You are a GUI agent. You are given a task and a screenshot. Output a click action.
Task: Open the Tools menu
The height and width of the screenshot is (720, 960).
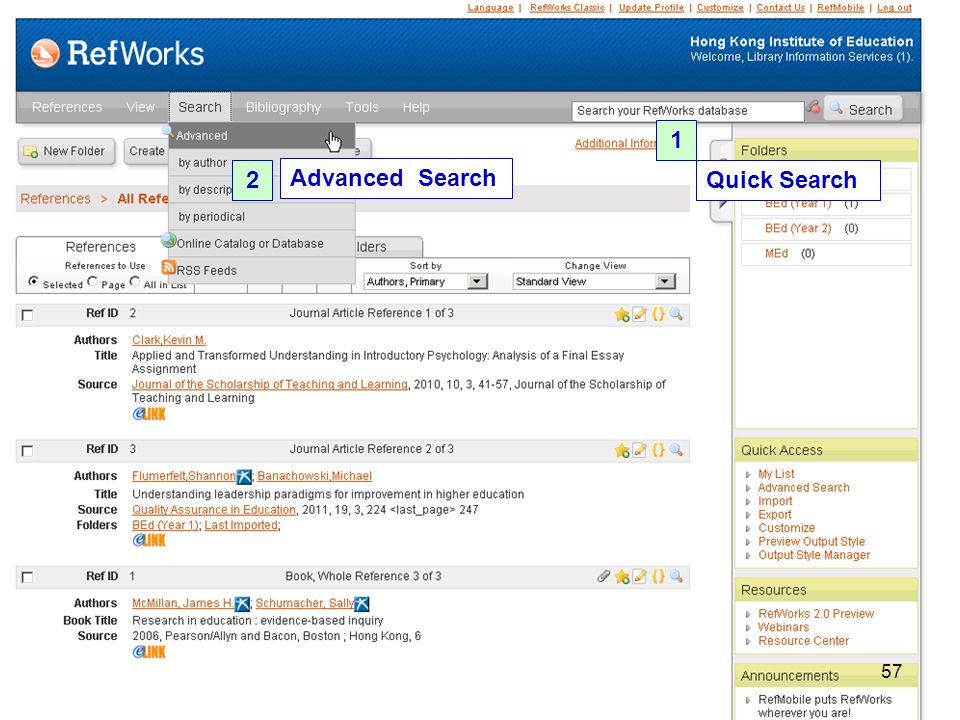(x=362, y=107)
